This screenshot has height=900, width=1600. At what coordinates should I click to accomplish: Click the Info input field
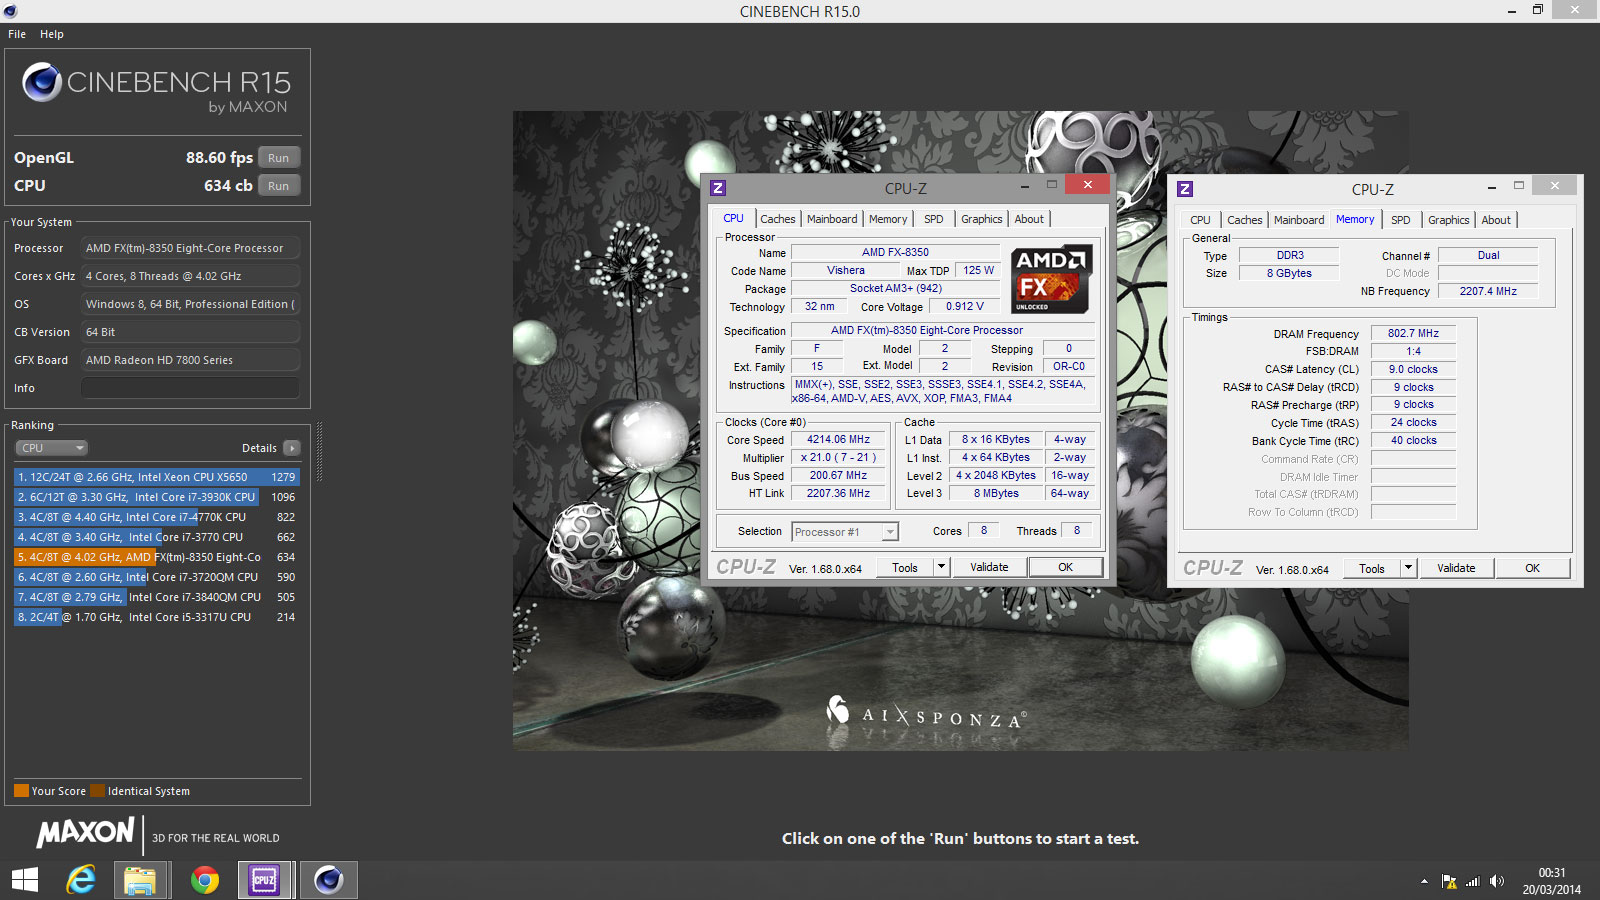coord(190,388)
